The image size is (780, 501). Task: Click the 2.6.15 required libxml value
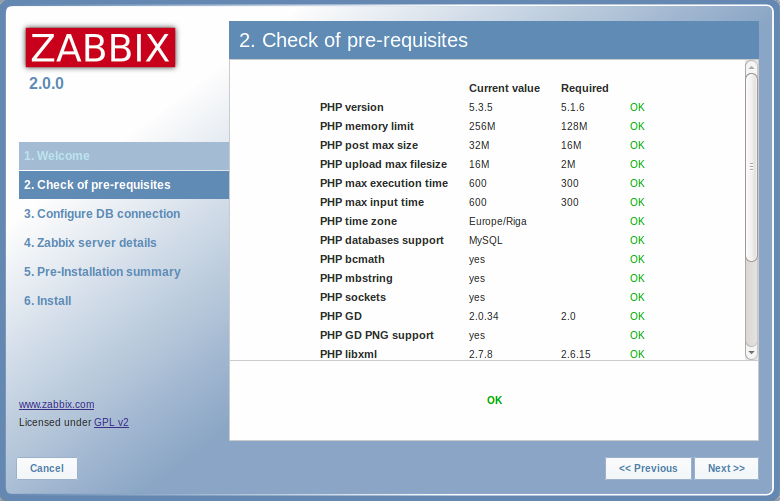pyautogui.click(x=576, y=354)
